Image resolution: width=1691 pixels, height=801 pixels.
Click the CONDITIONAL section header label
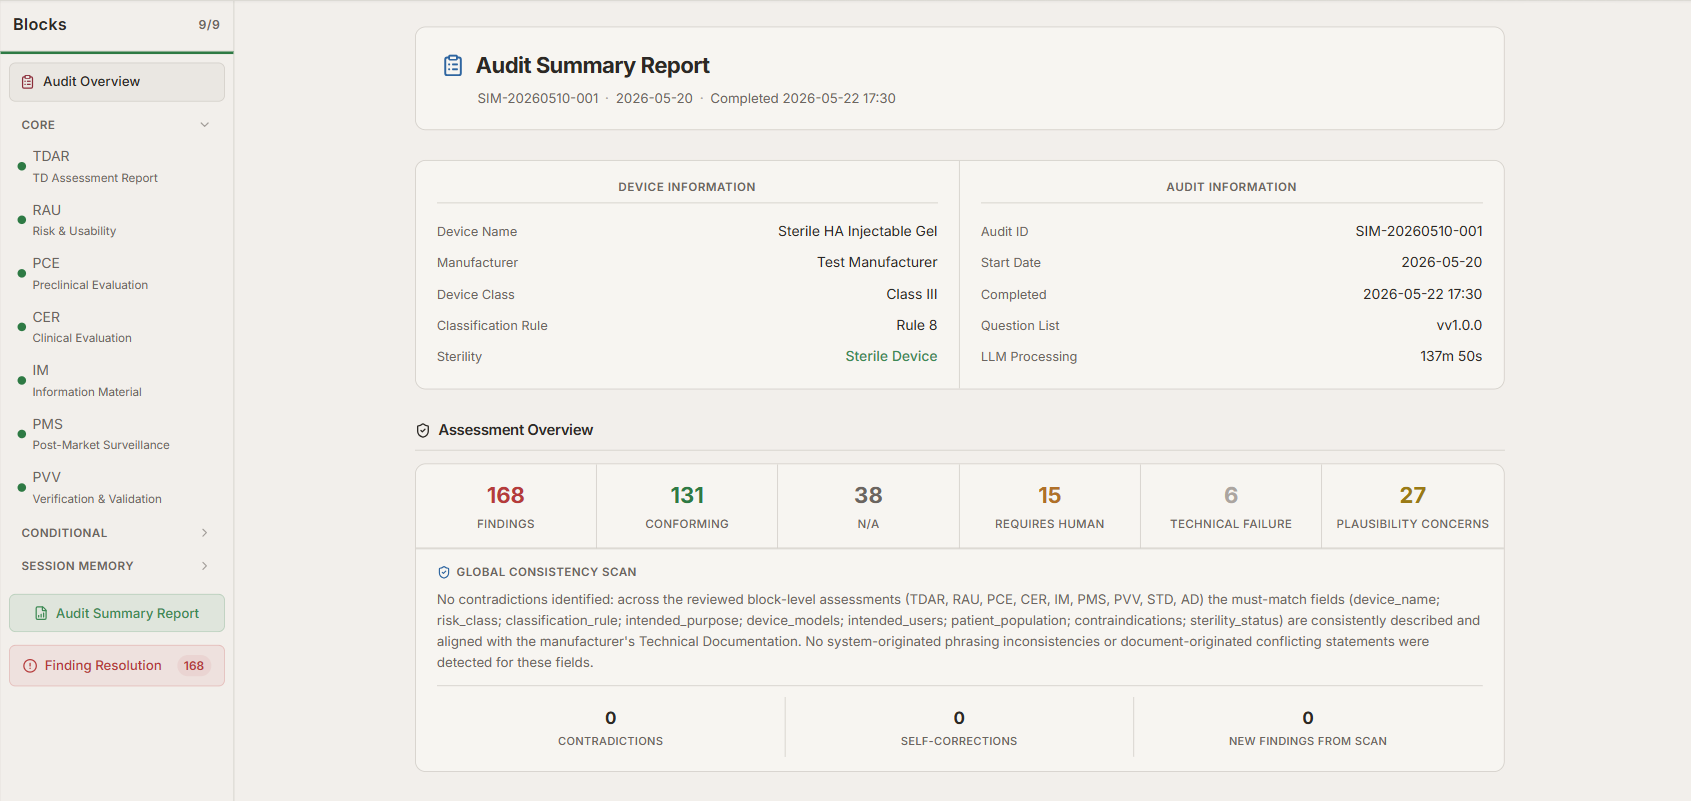pyautogui.click(x=64, y=533)
